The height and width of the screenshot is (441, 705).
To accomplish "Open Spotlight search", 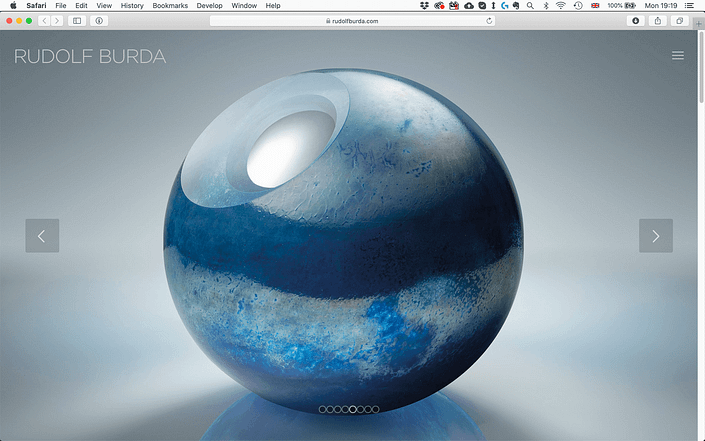I will [530, 5].
